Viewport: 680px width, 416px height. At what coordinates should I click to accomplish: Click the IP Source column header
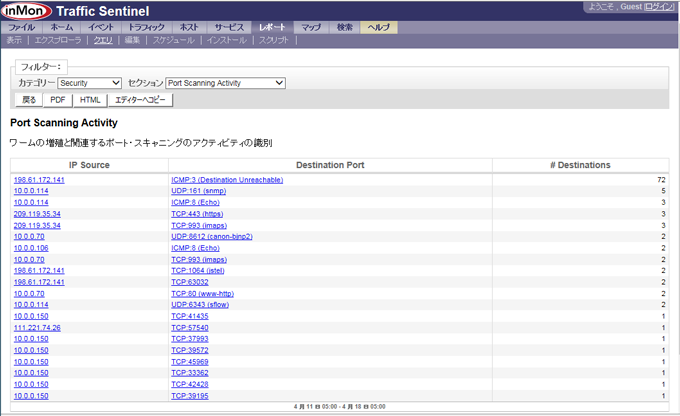[89, 165]
